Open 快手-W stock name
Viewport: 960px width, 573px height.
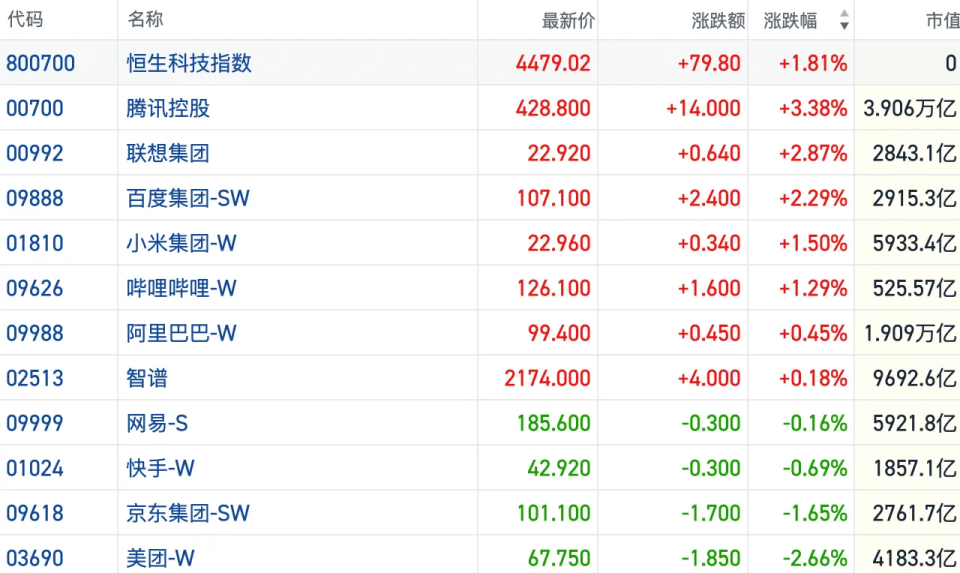point(160,468)
